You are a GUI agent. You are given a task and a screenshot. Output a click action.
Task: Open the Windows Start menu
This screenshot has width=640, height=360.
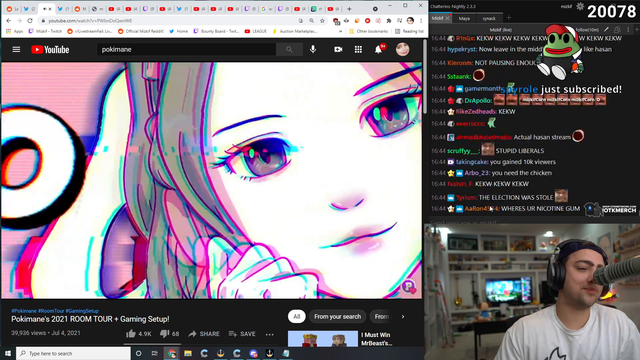point(8,353)
